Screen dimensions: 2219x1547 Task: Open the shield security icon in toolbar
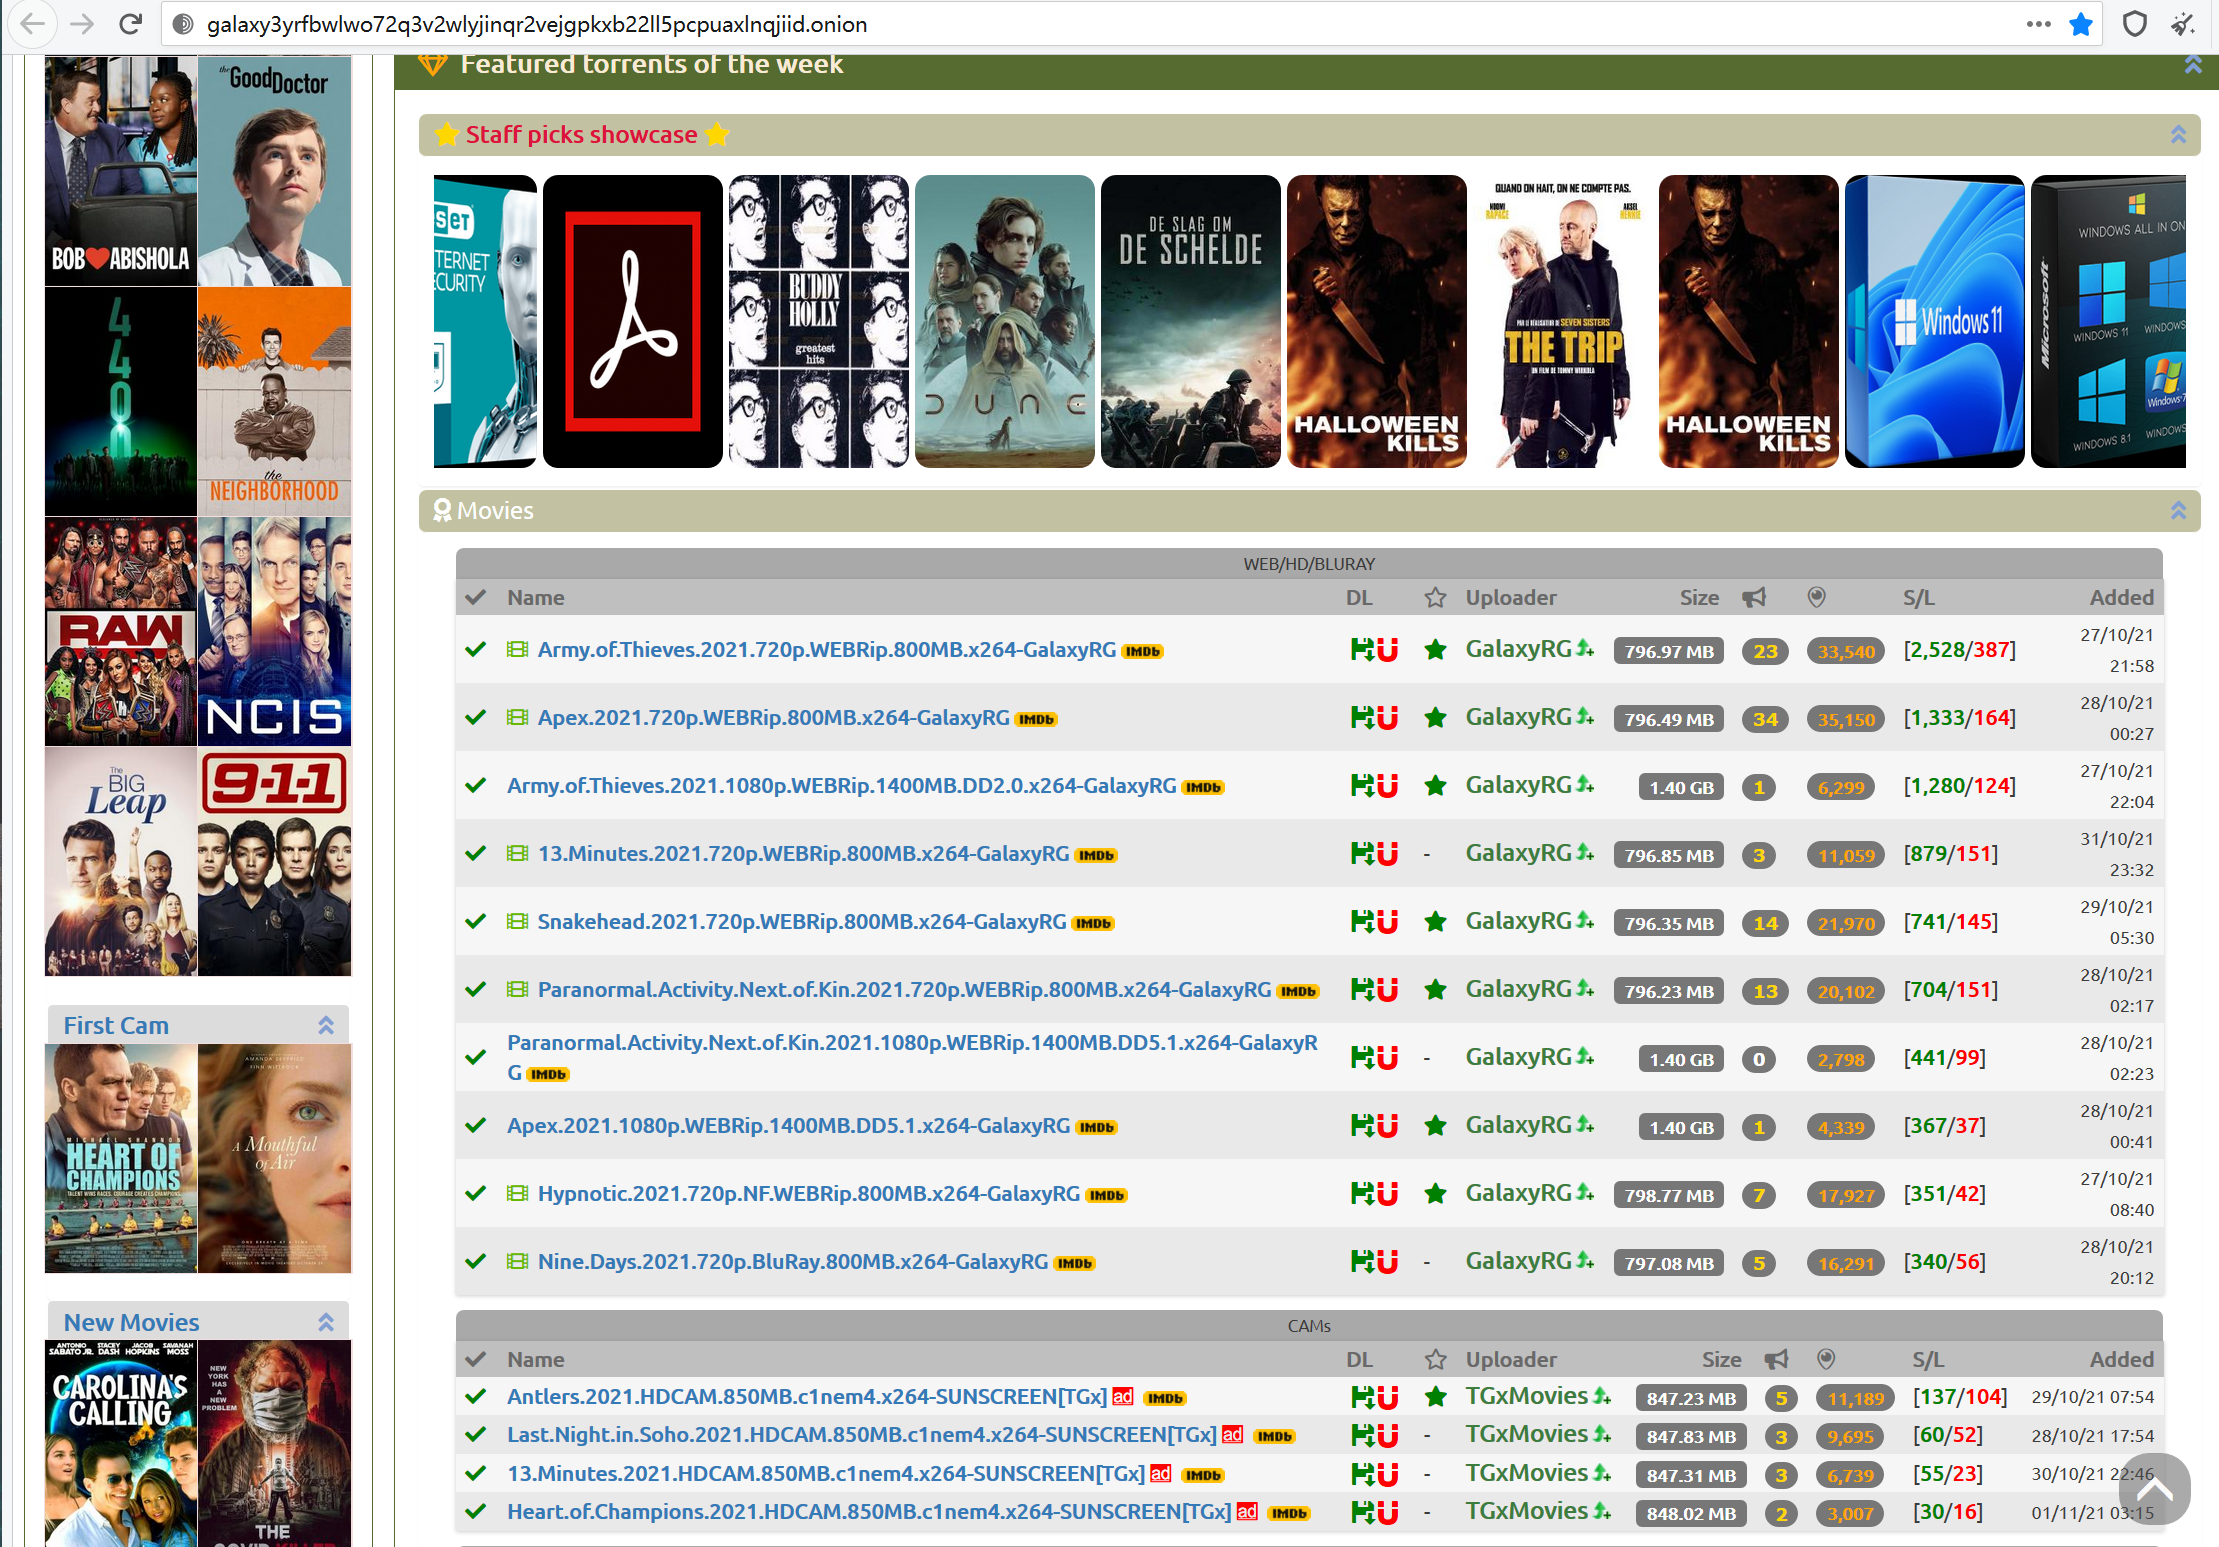[x=2134, y=24]
